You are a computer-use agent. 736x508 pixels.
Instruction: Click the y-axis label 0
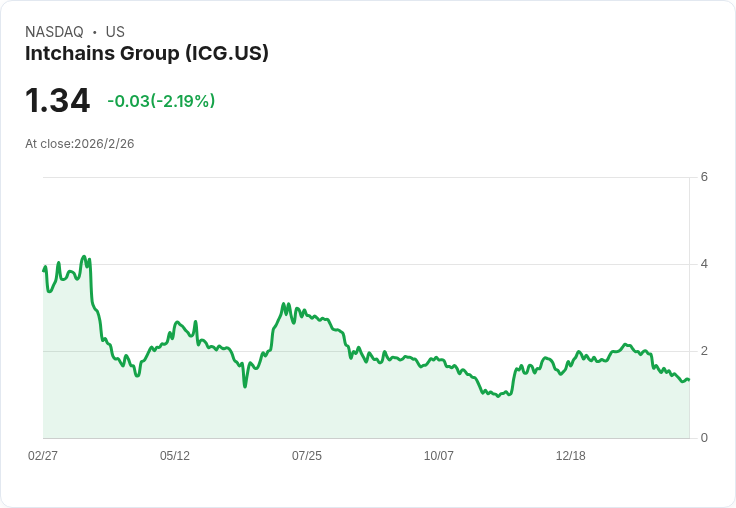click(705, 438)
